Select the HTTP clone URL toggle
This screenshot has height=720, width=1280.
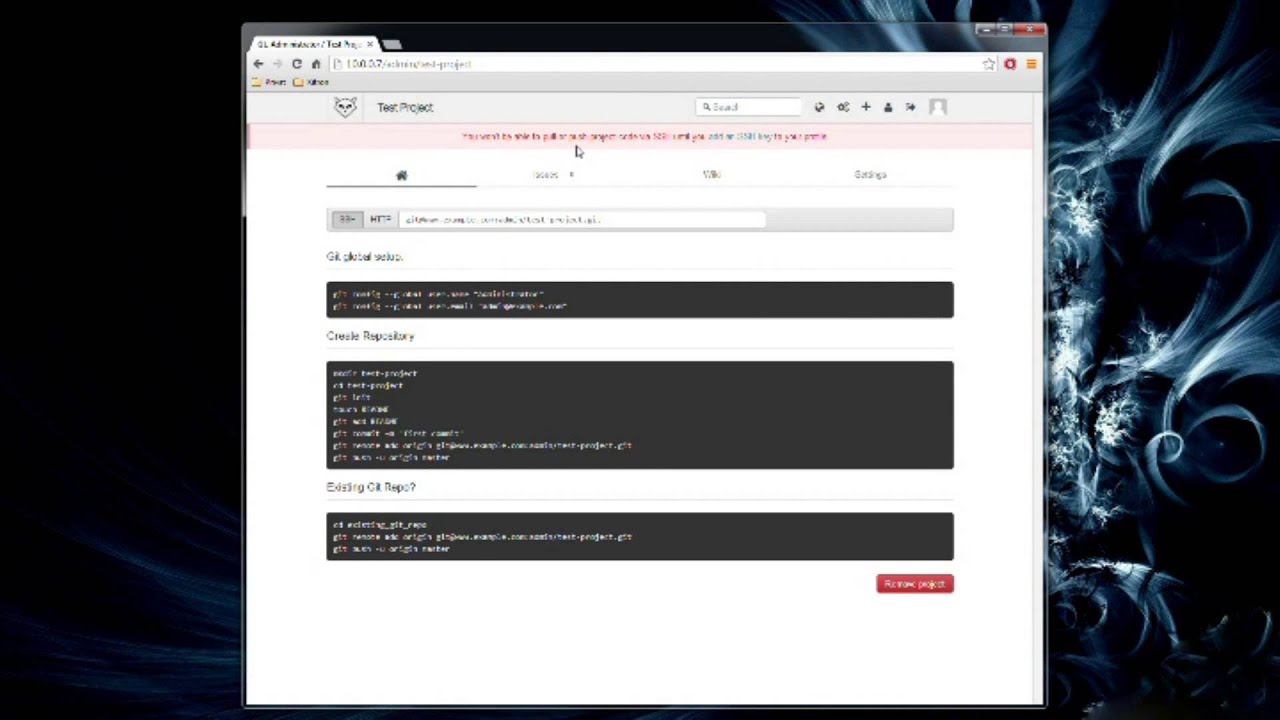[381, 219]
